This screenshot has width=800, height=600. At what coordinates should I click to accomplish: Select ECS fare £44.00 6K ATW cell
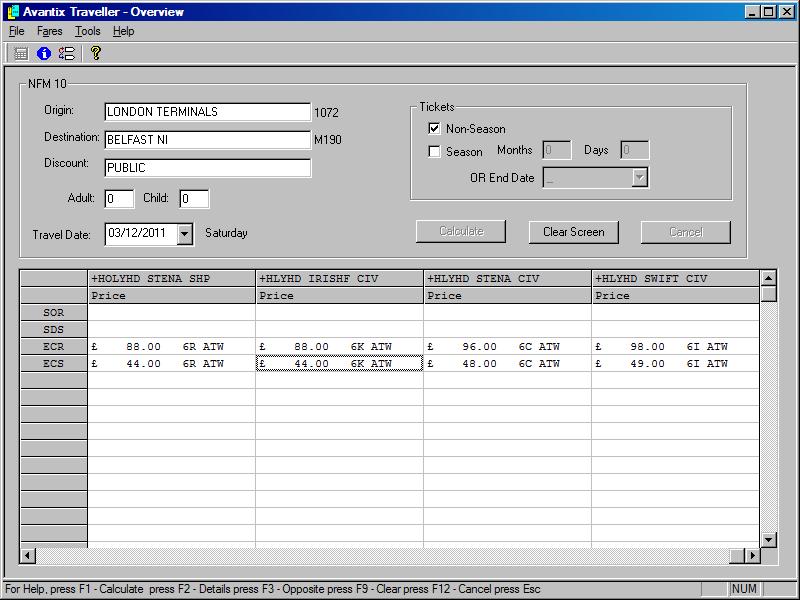coord(339,363)
